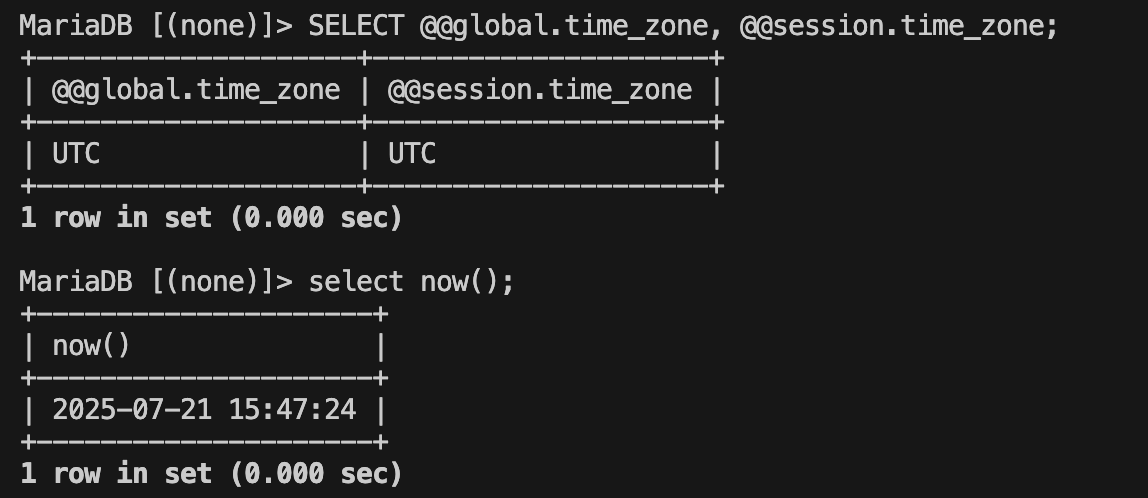Viewport: 1148px width, 498px height.
Task: Click the first "1 row in set" message
Action: pos(116,217)
